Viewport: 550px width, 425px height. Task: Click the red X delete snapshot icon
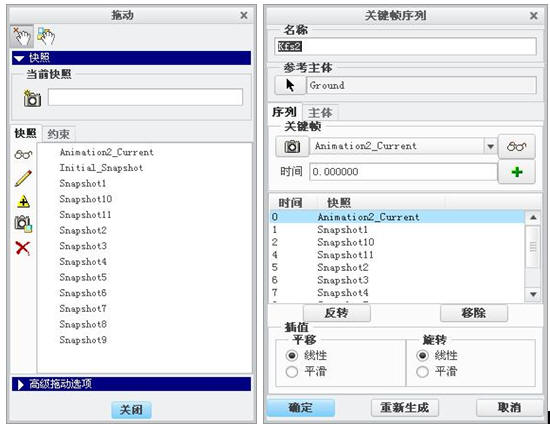click(x=23, y=248)
